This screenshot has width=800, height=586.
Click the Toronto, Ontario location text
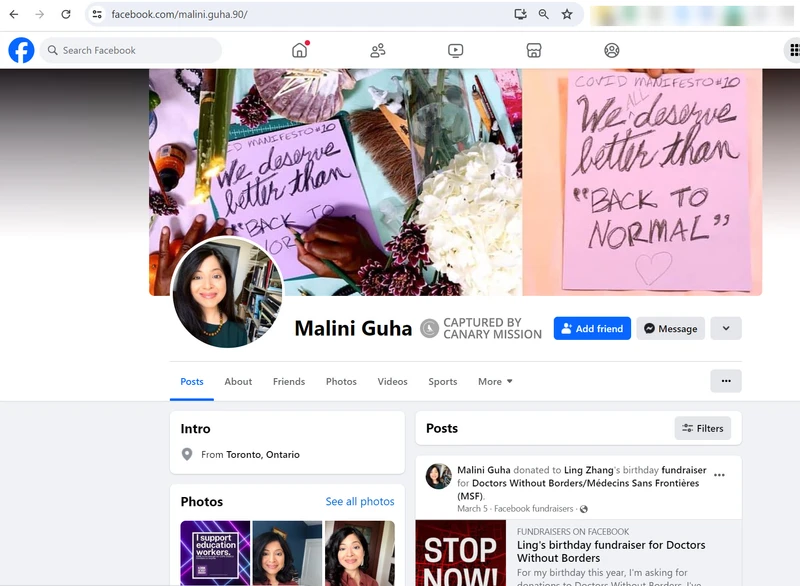263,454
